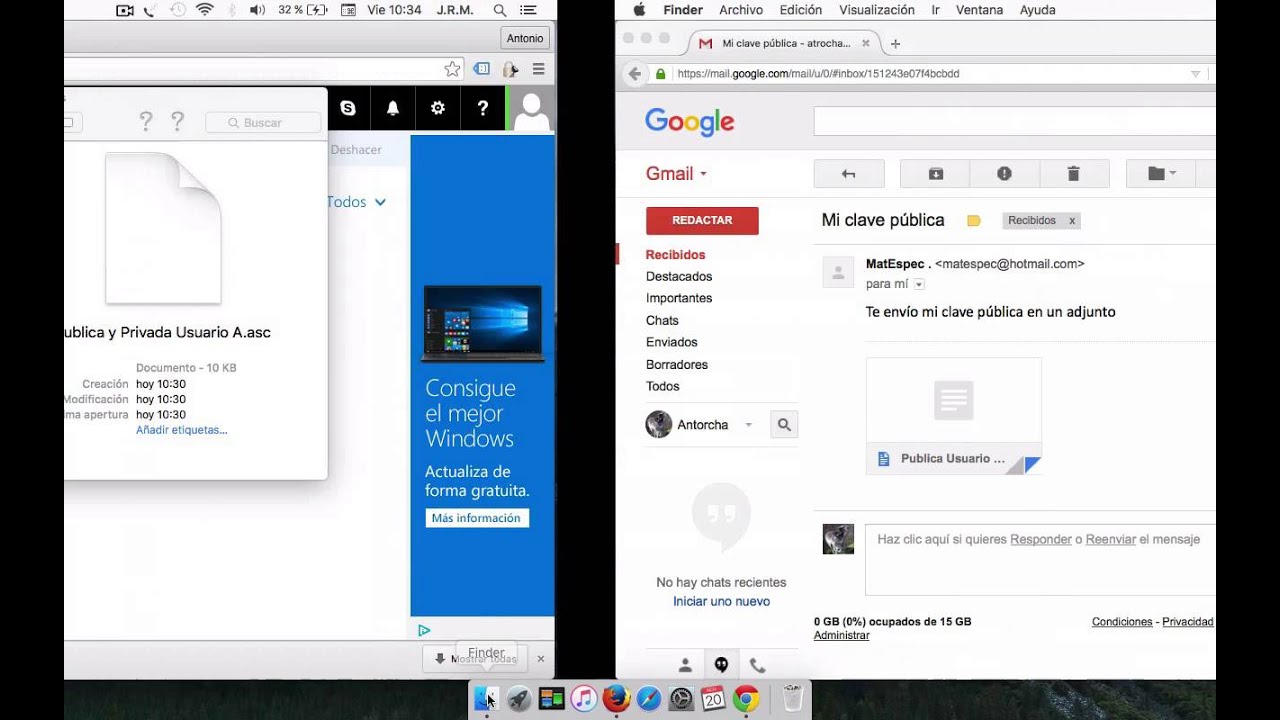This screenshot has height=720, width=1280.
Task: Open the Gmail contacts person tab icon
Action: click(x=685, y=665)
